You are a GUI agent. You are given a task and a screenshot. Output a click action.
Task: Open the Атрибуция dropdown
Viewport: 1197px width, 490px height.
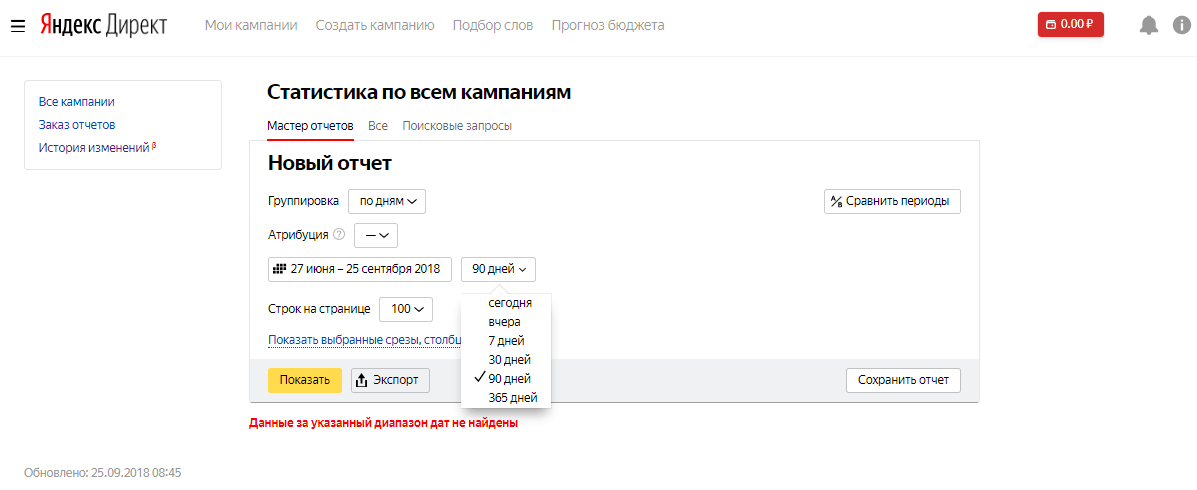(x=376, y=235)
